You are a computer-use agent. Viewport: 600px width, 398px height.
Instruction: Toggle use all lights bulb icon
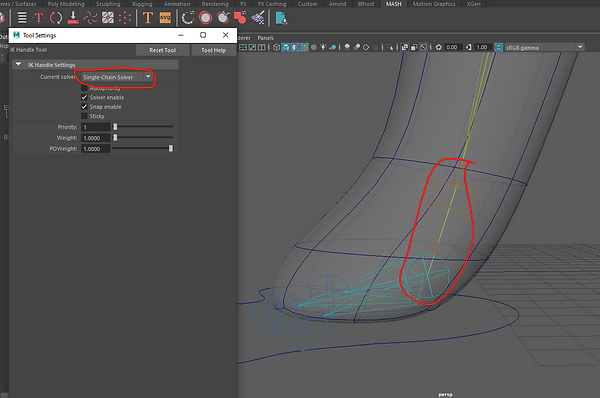coord(323,47)
